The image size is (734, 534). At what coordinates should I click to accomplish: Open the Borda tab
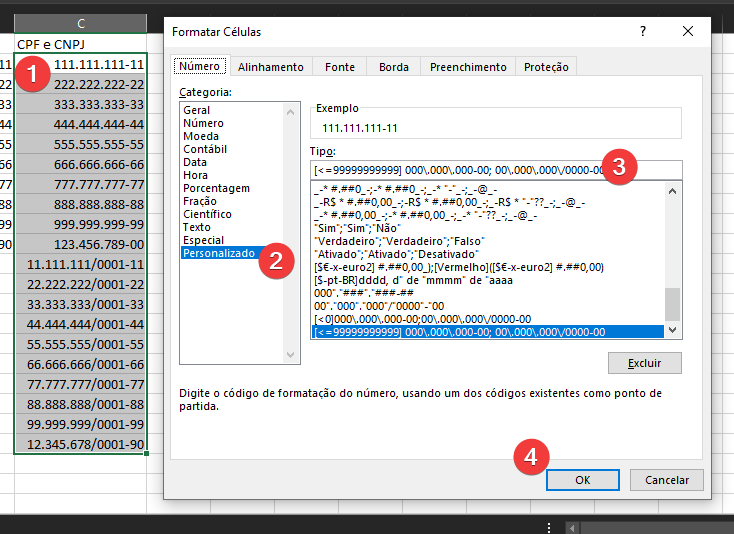[394, 67]
